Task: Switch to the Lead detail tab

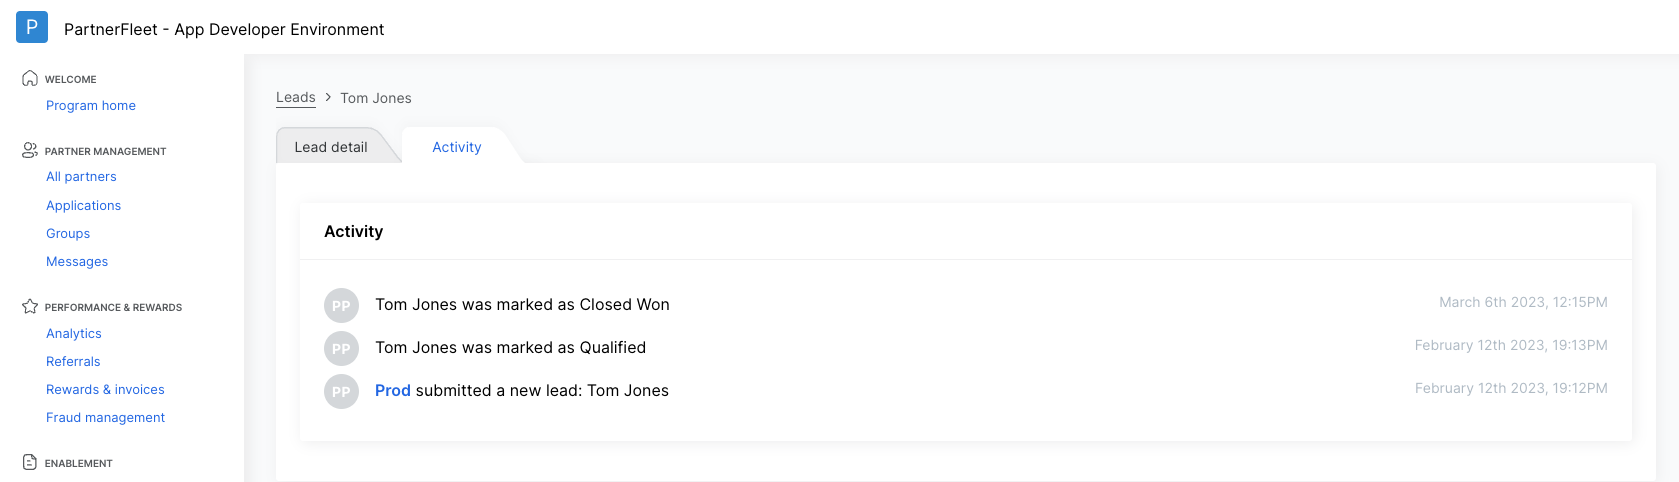Action: pyautogui.click(x=331, y=147)
